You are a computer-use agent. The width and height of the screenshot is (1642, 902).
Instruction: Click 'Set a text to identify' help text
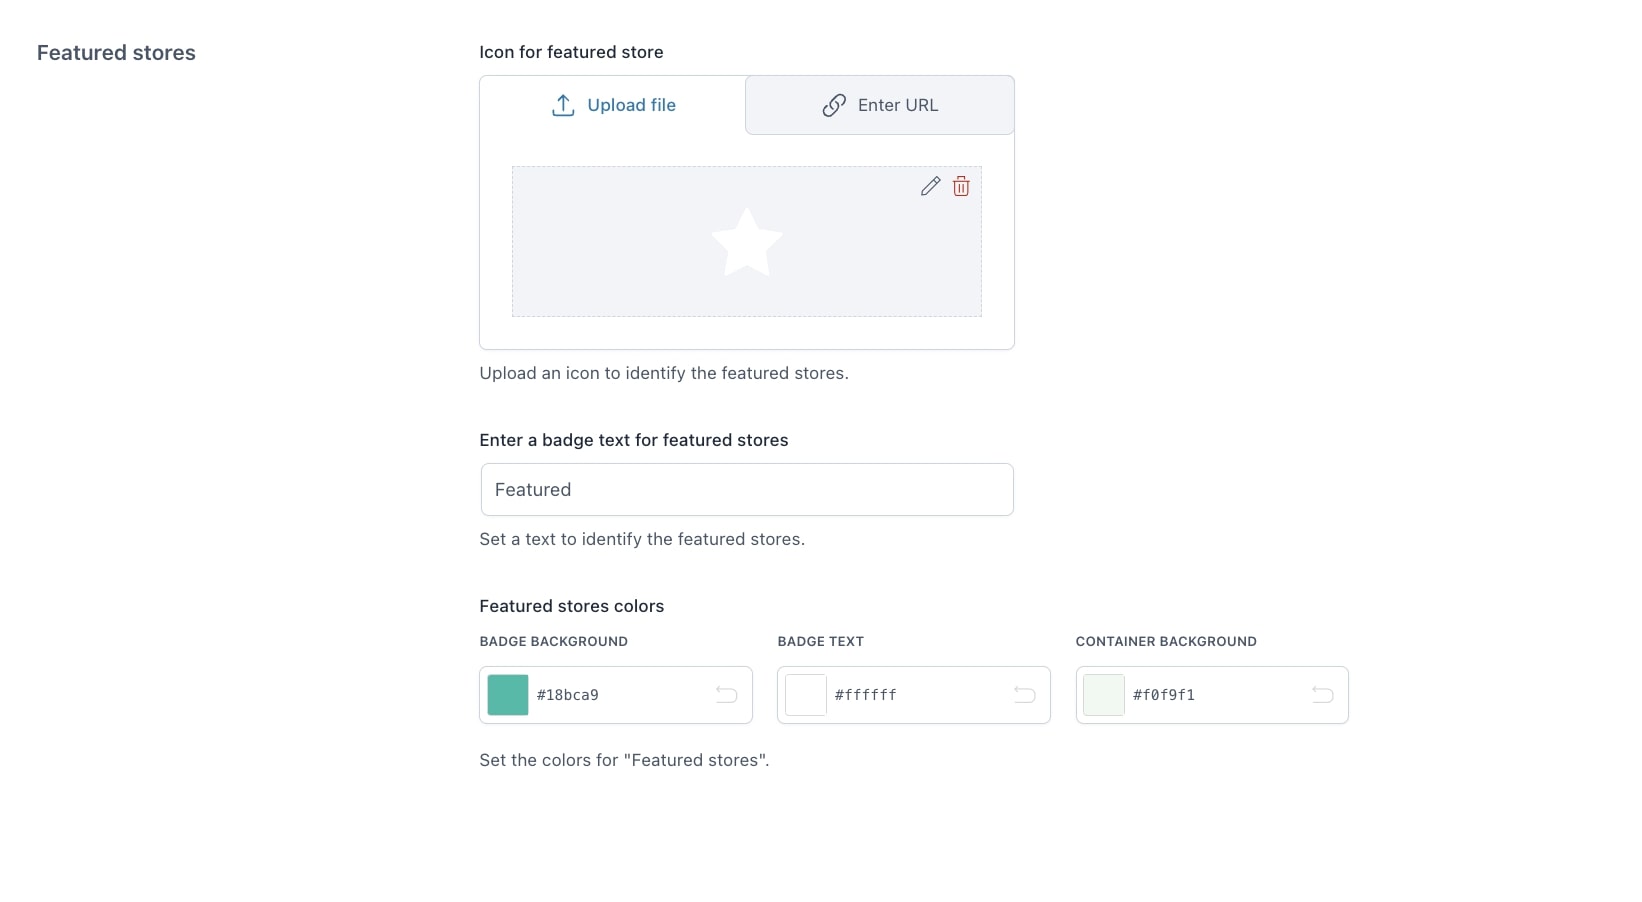pos(642,539)
